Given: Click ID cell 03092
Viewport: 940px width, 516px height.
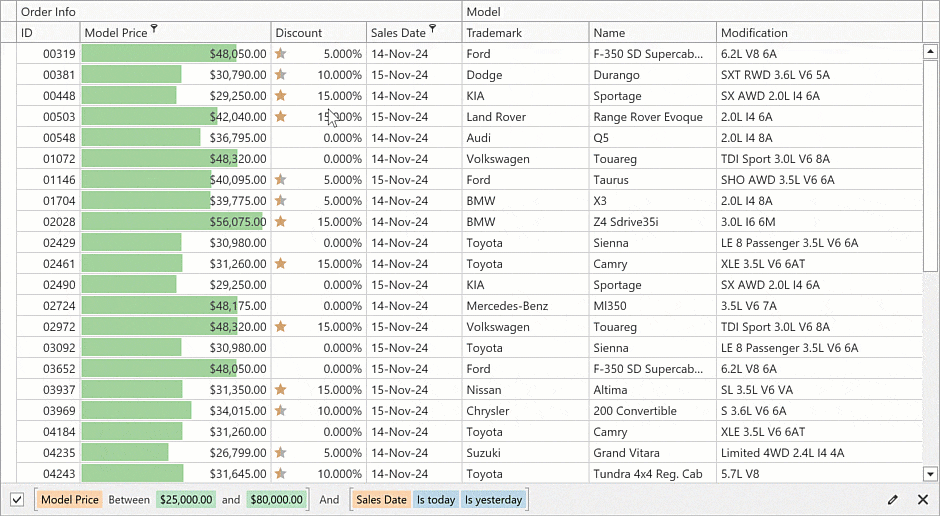Looking at the screenshot, I should point(49,347).
